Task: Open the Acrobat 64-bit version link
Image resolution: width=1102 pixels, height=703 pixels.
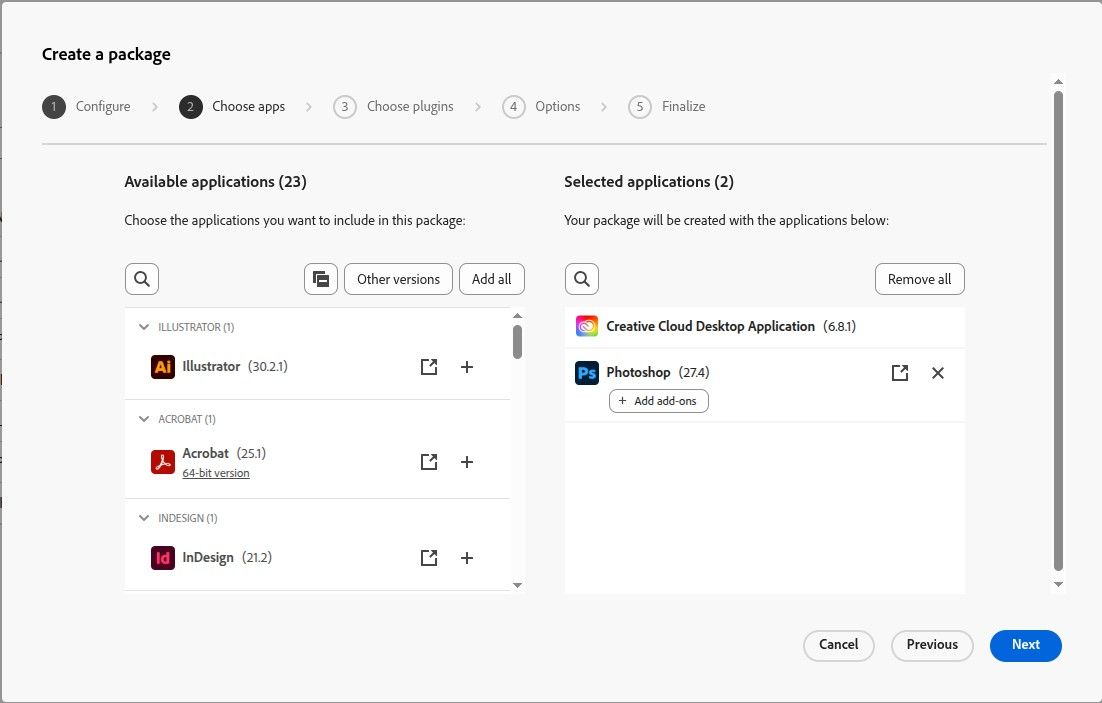Action: [x=216, y=473]
